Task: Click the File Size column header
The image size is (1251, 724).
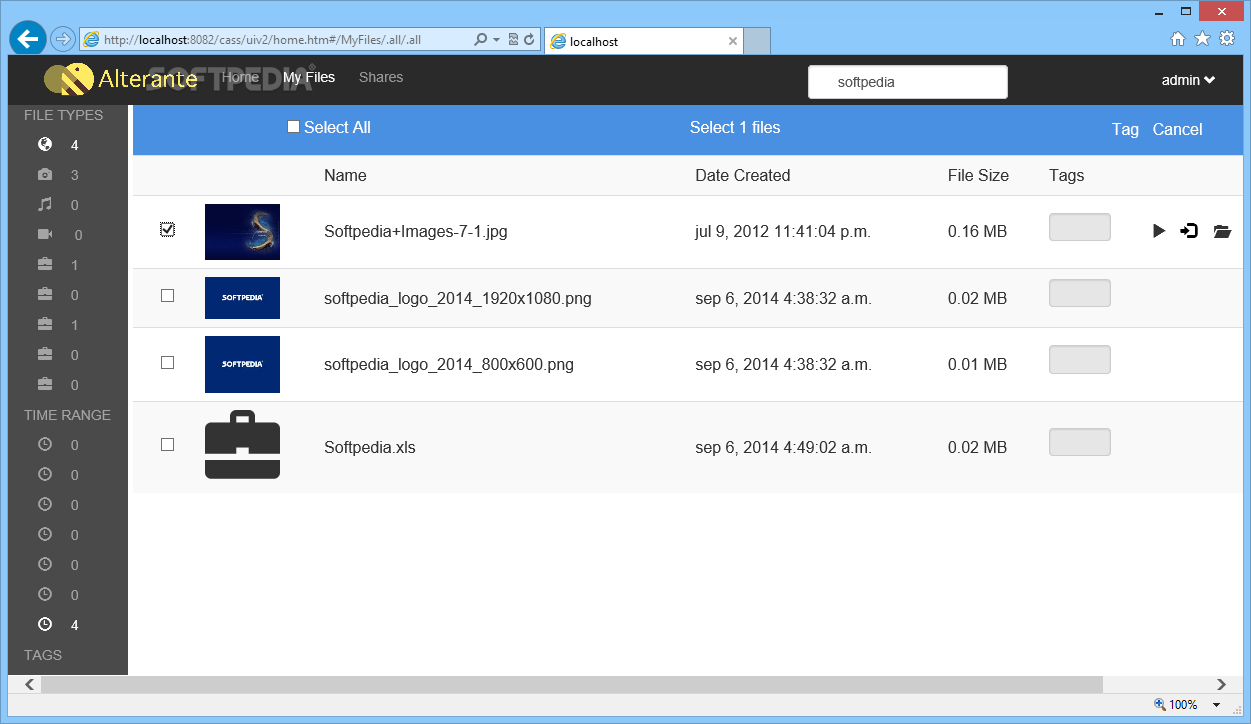Action: [x=978, y=175]
